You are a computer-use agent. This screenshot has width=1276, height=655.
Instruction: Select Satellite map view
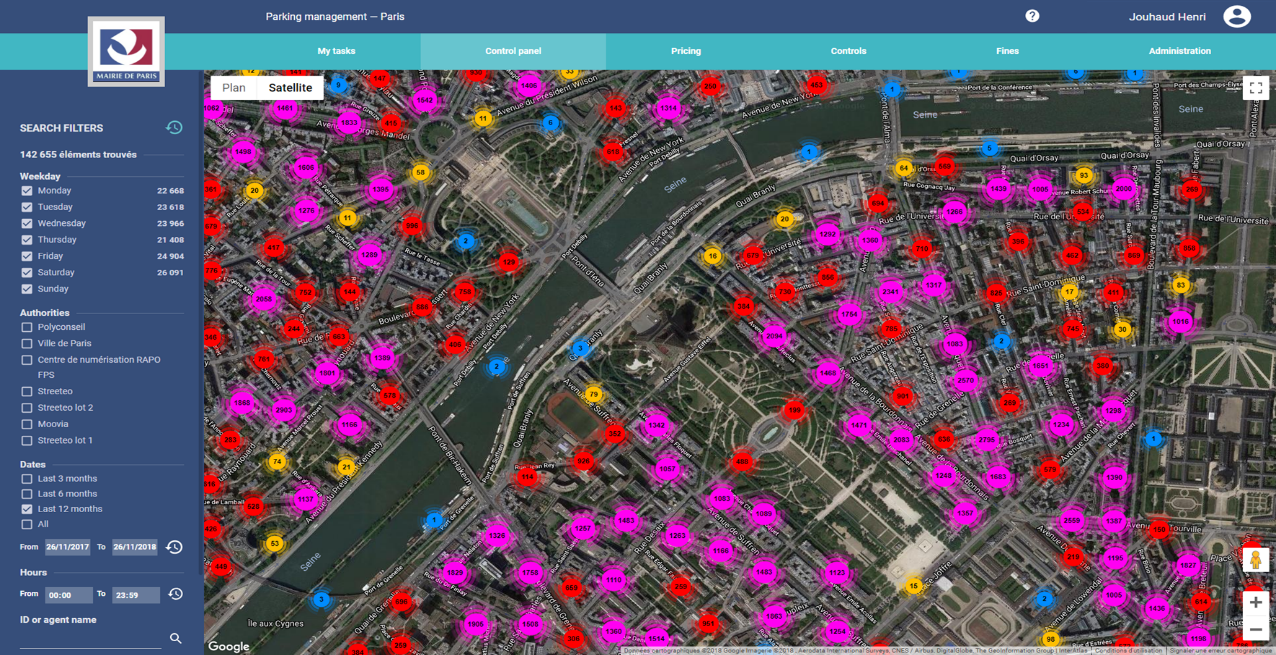click(x=290, y=88)
